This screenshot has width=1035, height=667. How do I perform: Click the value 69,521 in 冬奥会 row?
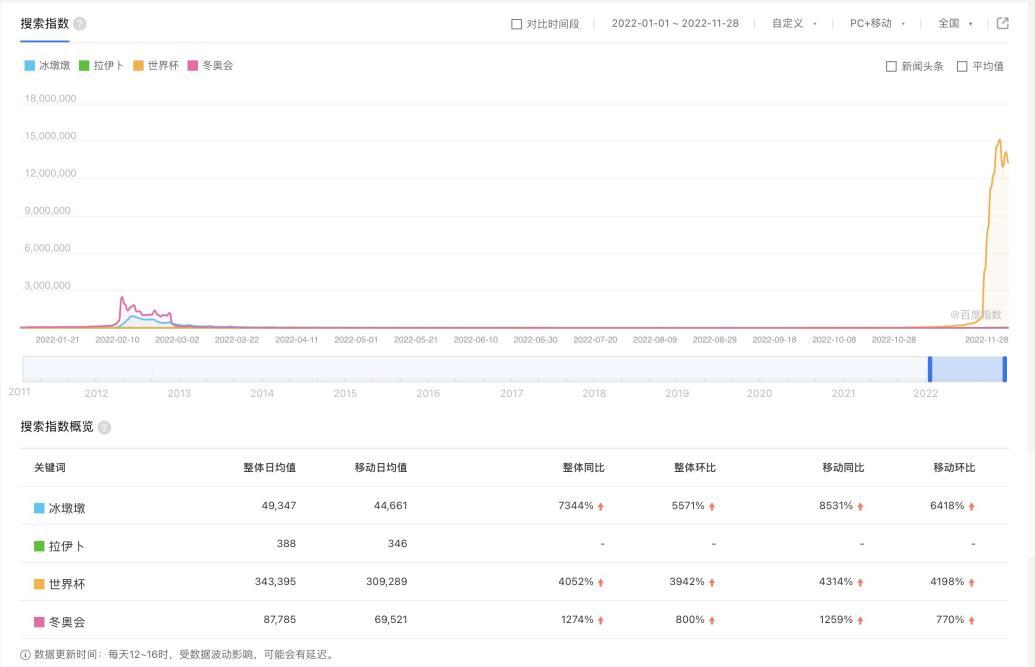[x=391, y=619]
